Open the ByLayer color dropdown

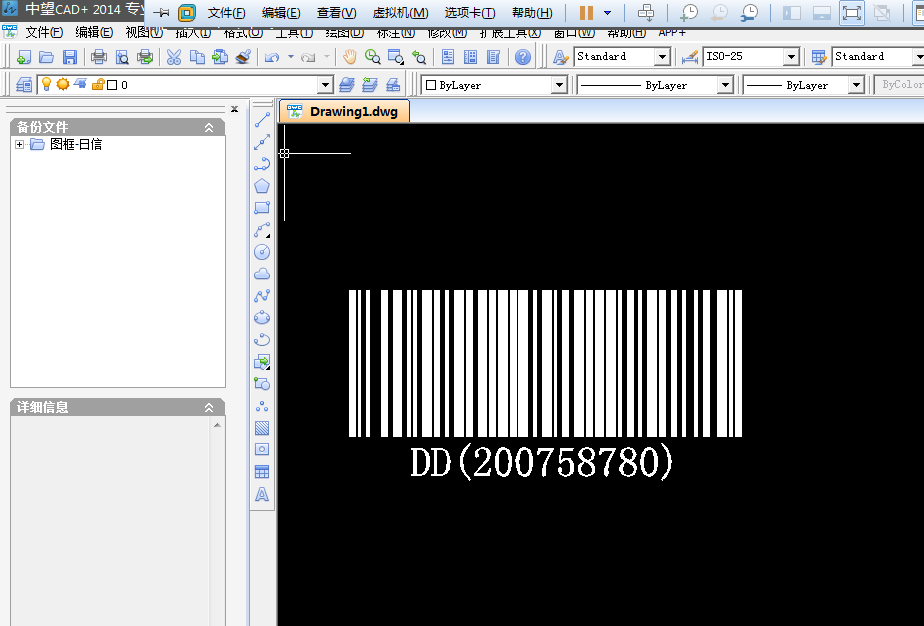(x=559, y=85)
